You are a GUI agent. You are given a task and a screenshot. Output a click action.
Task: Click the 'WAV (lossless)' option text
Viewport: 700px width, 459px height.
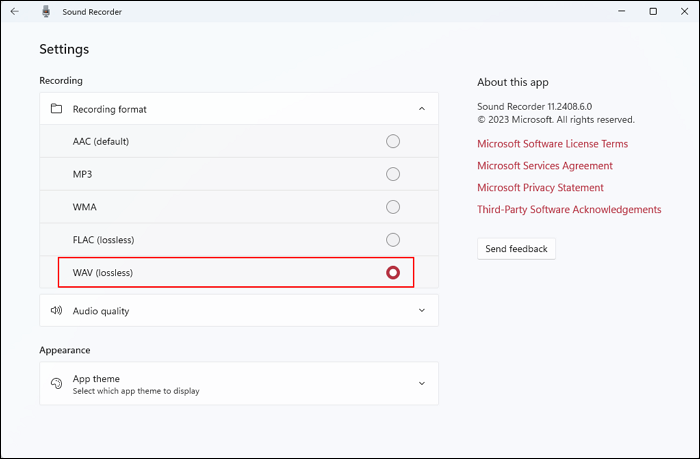103,273
